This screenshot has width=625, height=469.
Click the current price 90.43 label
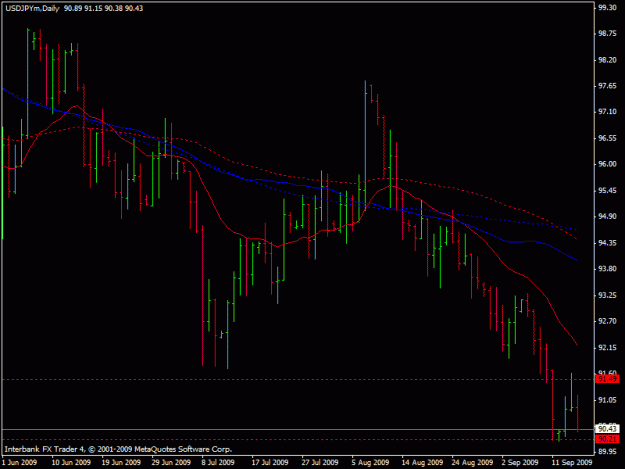click(607, 429)
